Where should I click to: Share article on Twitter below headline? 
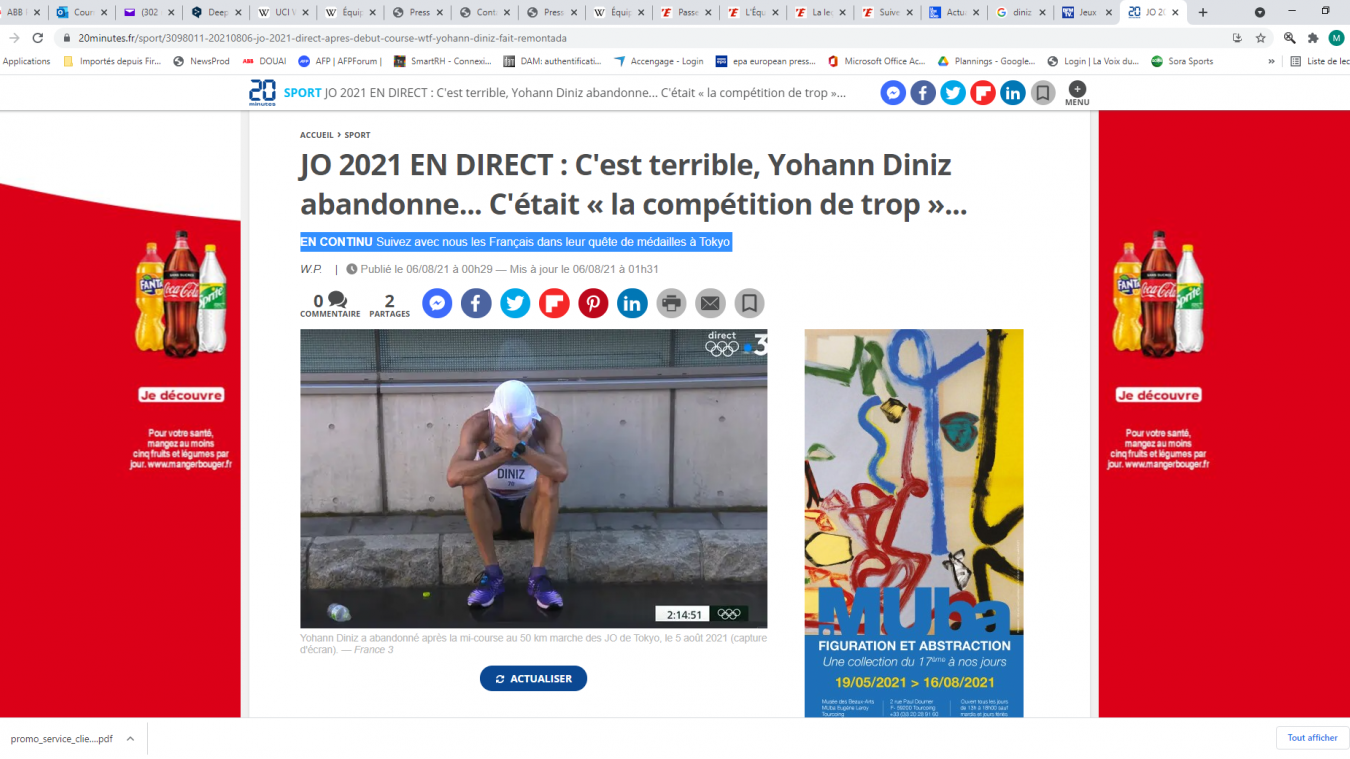click(515, 303)
